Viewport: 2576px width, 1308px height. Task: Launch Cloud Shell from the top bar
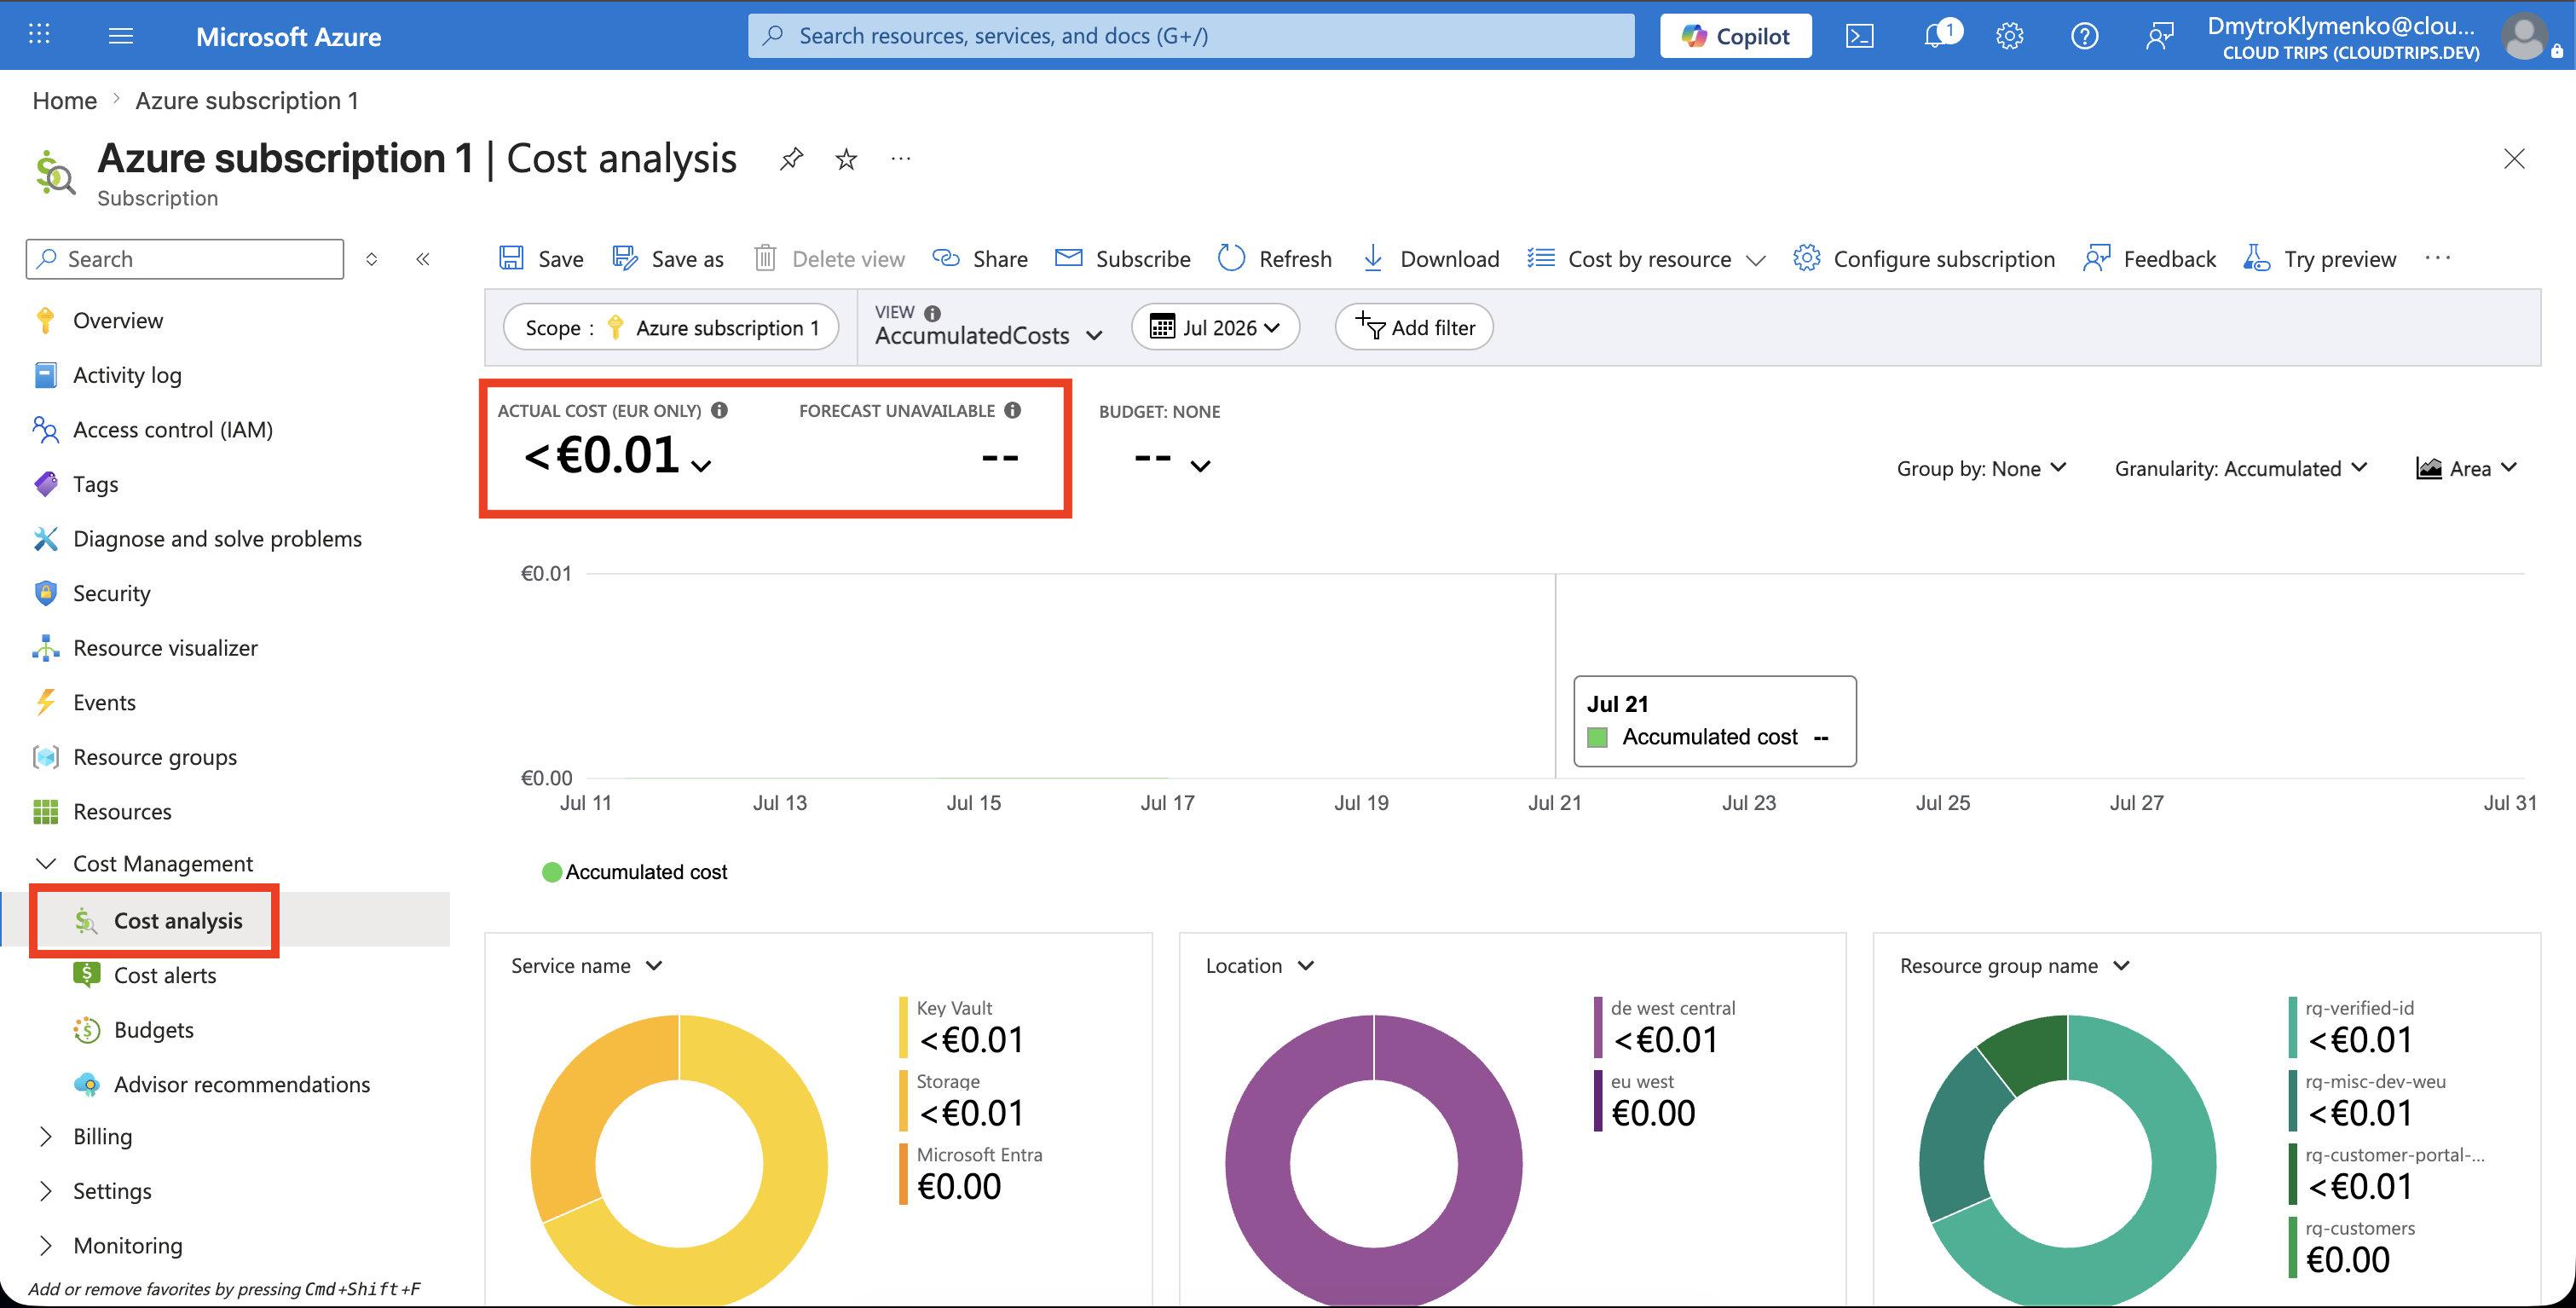1860,36
